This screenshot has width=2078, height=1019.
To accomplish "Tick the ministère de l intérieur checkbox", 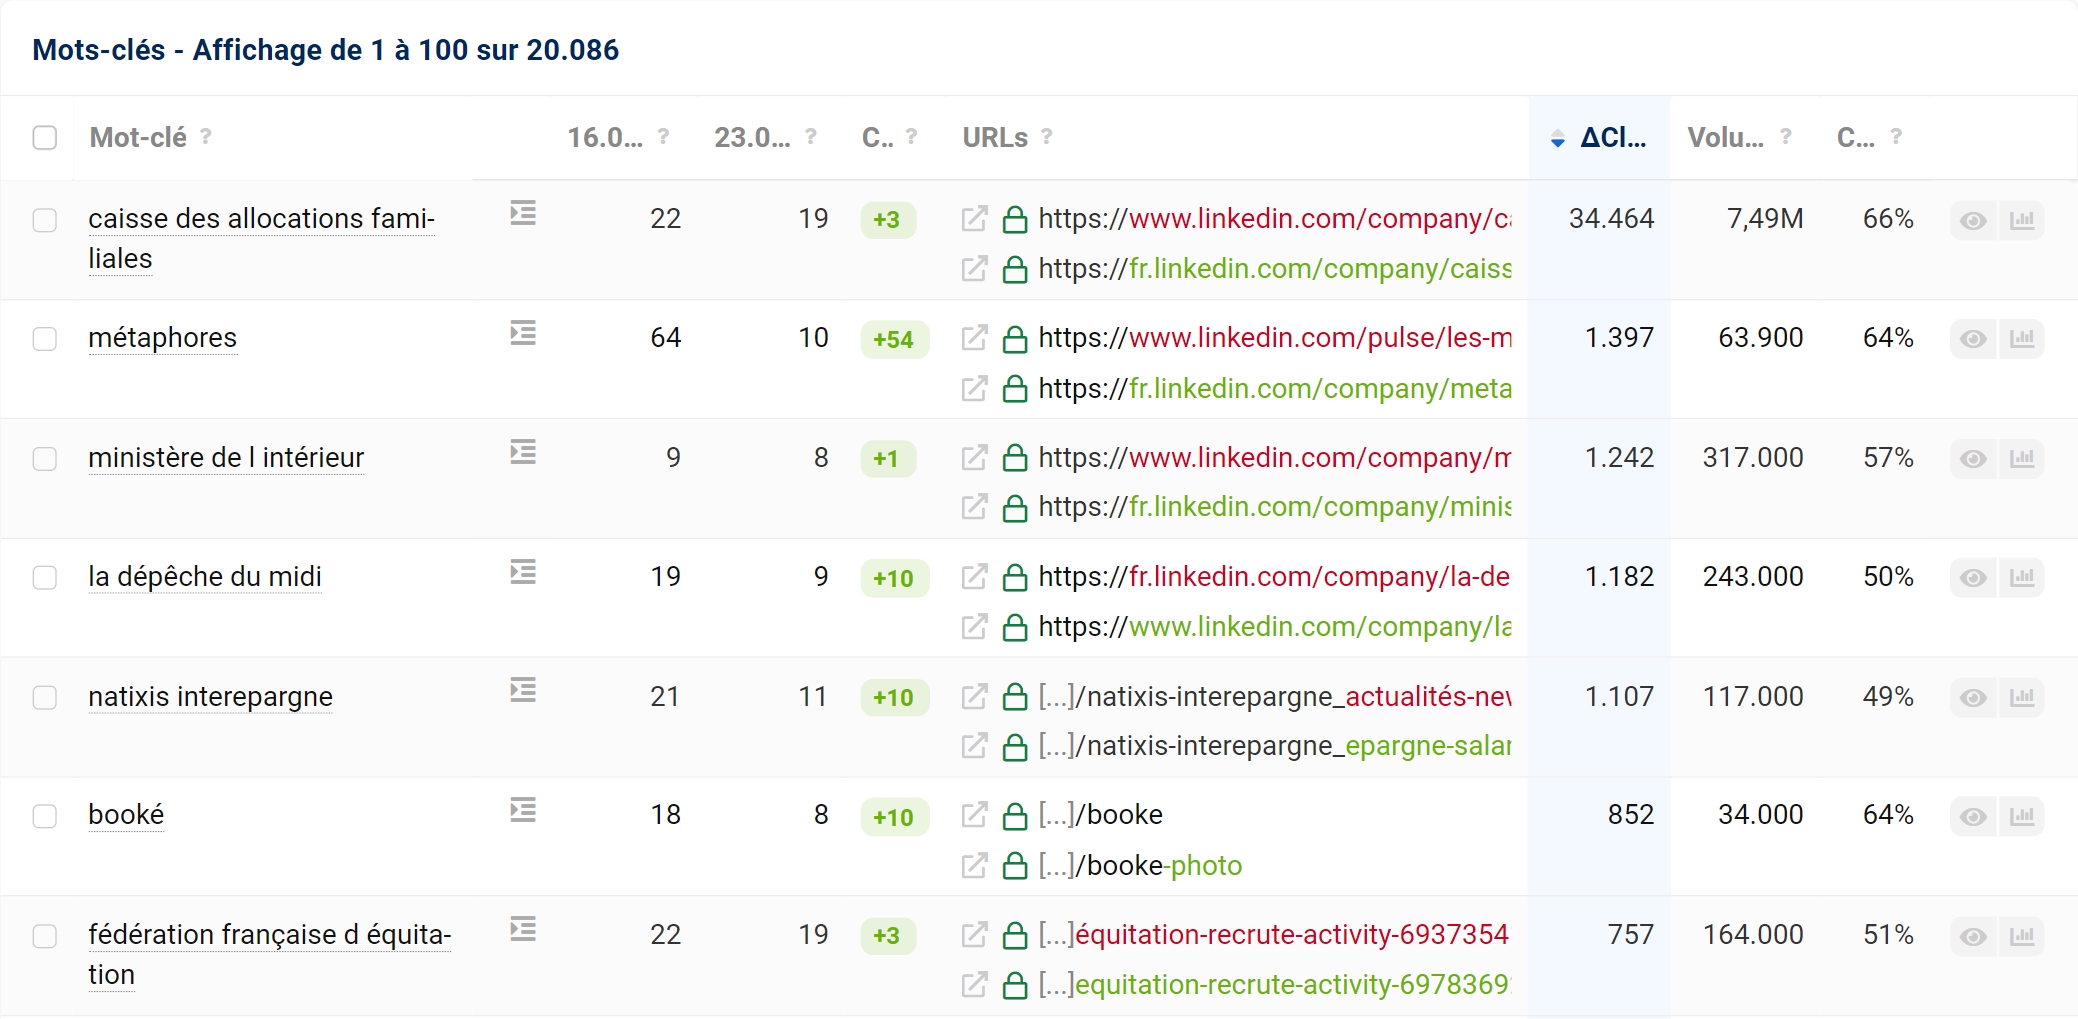I will tap(45, 459).
